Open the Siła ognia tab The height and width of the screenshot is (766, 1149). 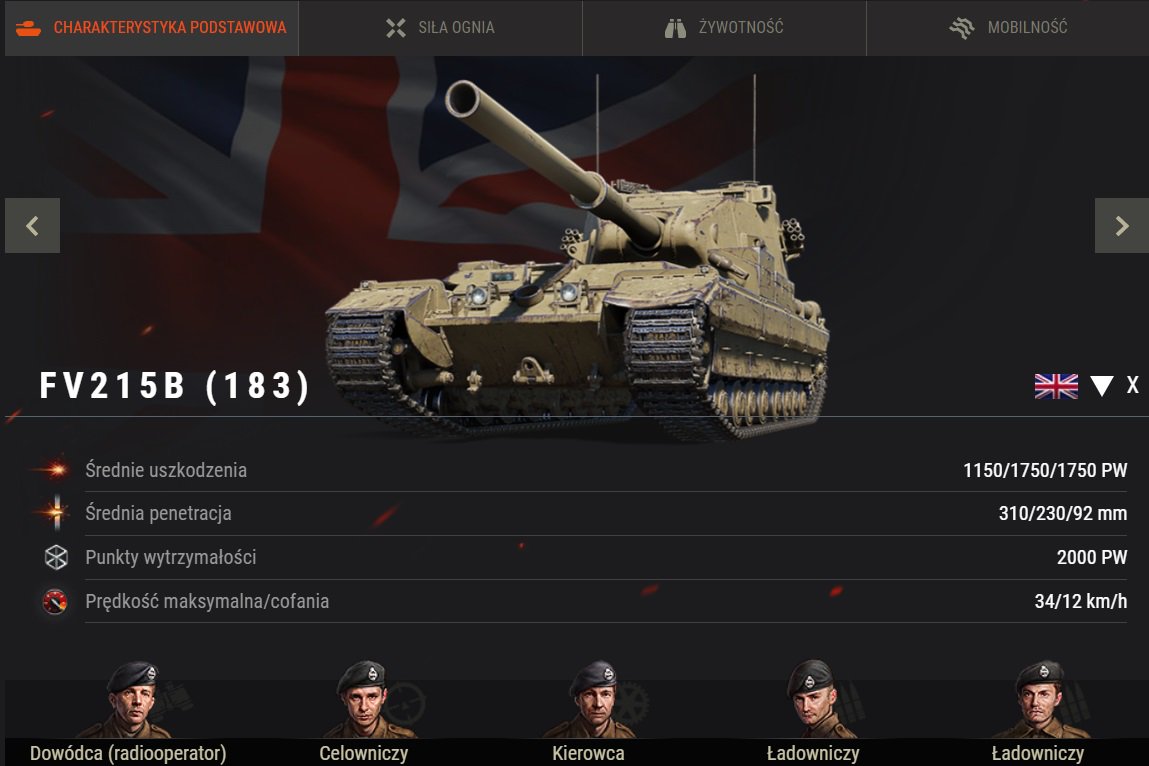point(440,28)
